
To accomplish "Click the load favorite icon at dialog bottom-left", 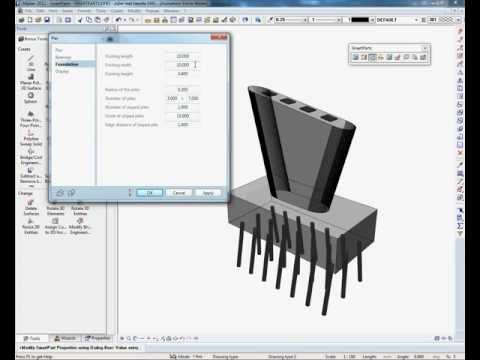I will [x=60, y=193].
